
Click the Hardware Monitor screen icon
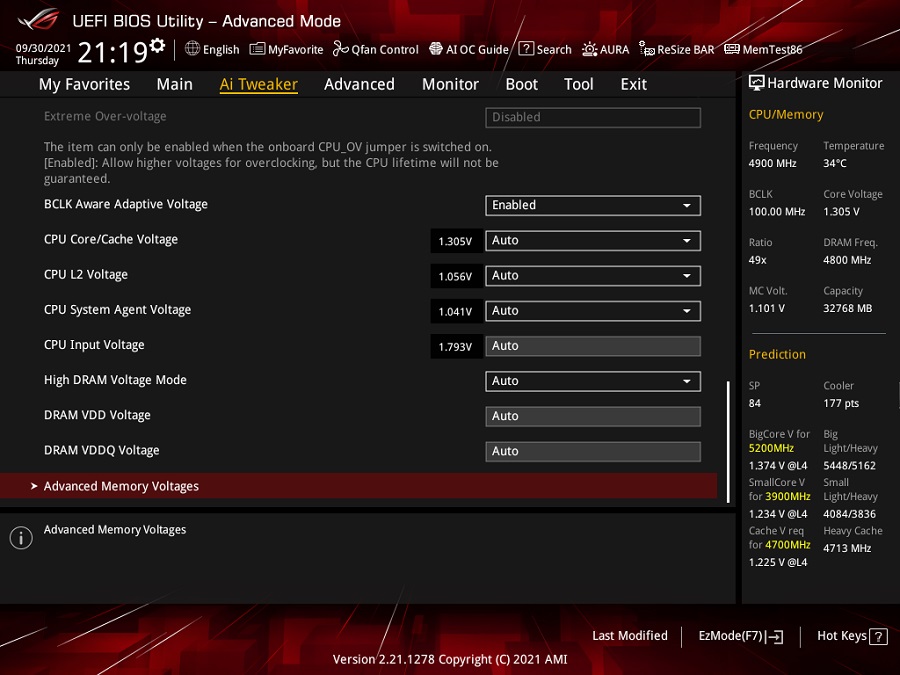(x=757, y=83)
